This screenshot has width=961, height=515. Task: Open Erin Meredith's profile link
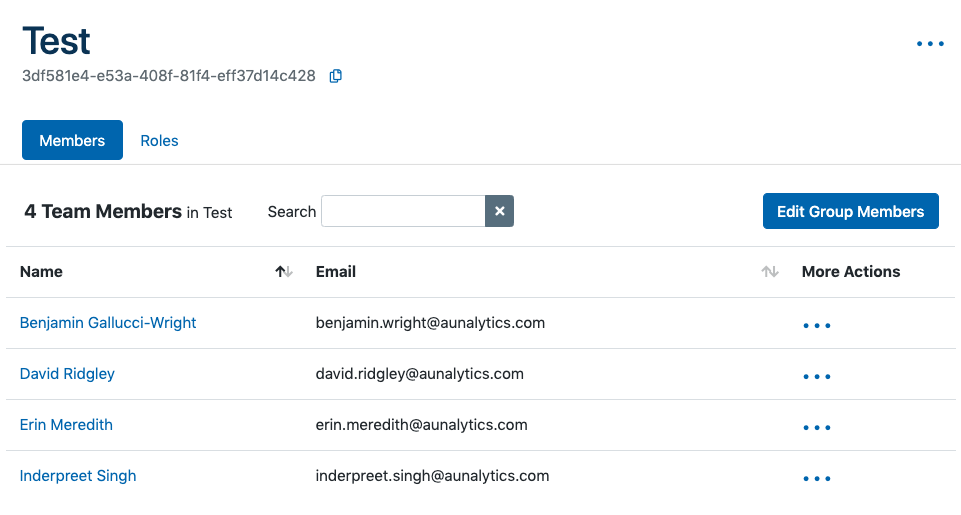coord(66,425)
